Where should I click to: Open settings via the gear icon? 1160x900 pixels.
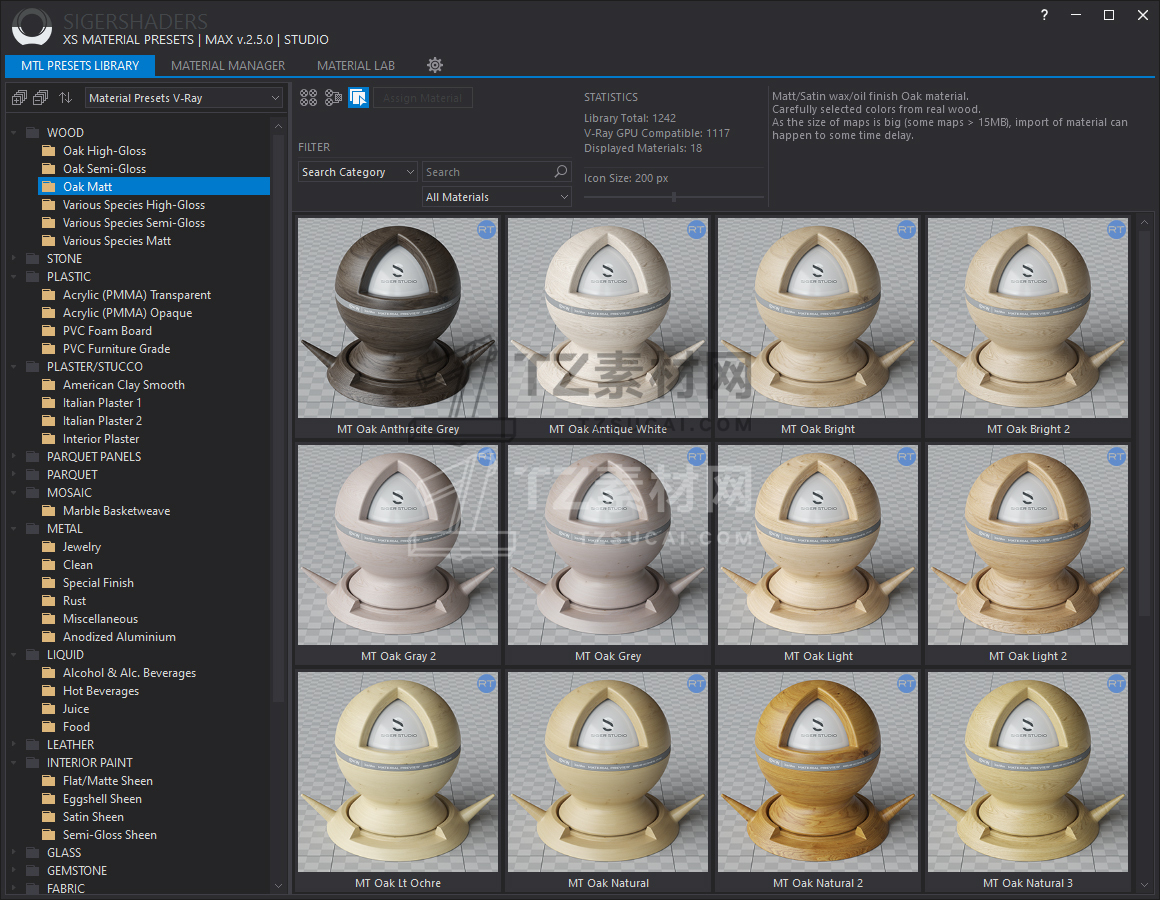435,65
